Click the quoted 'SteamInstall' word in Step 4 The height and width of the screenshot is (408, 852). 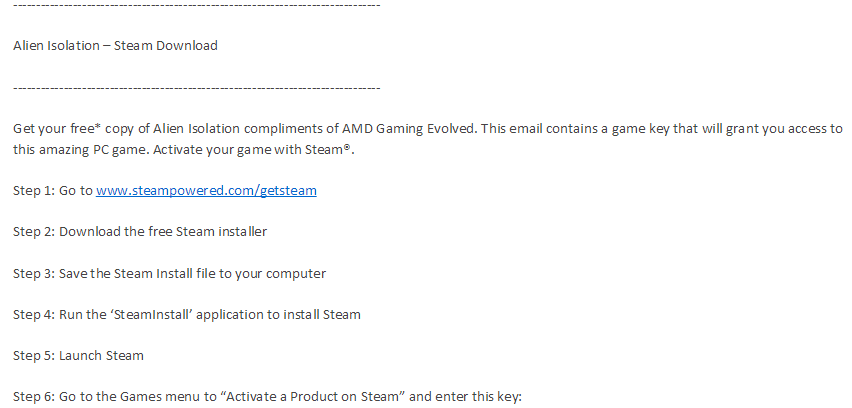[176, 314]
